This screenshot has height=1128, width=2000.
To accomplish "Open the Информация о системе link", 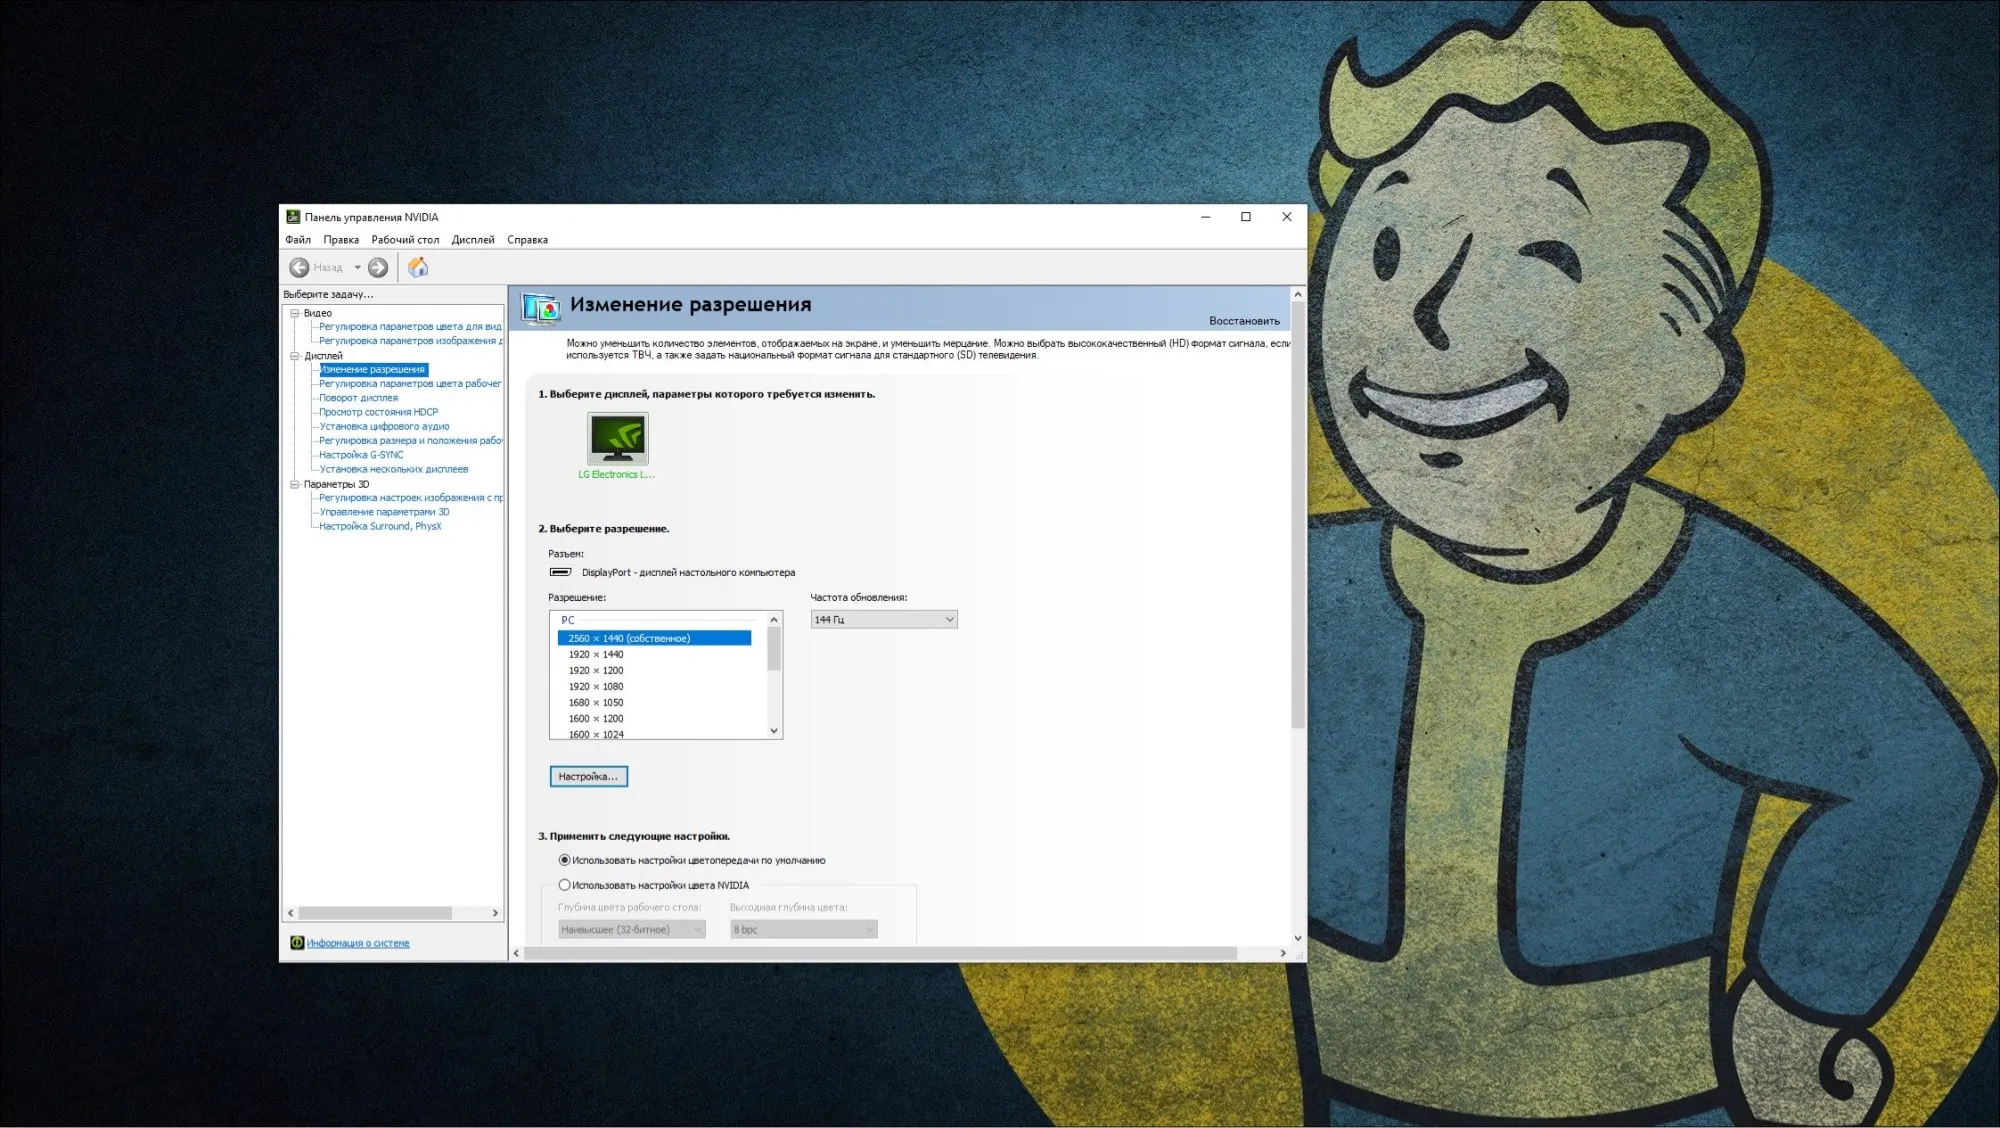I will (x=358, y=943).
